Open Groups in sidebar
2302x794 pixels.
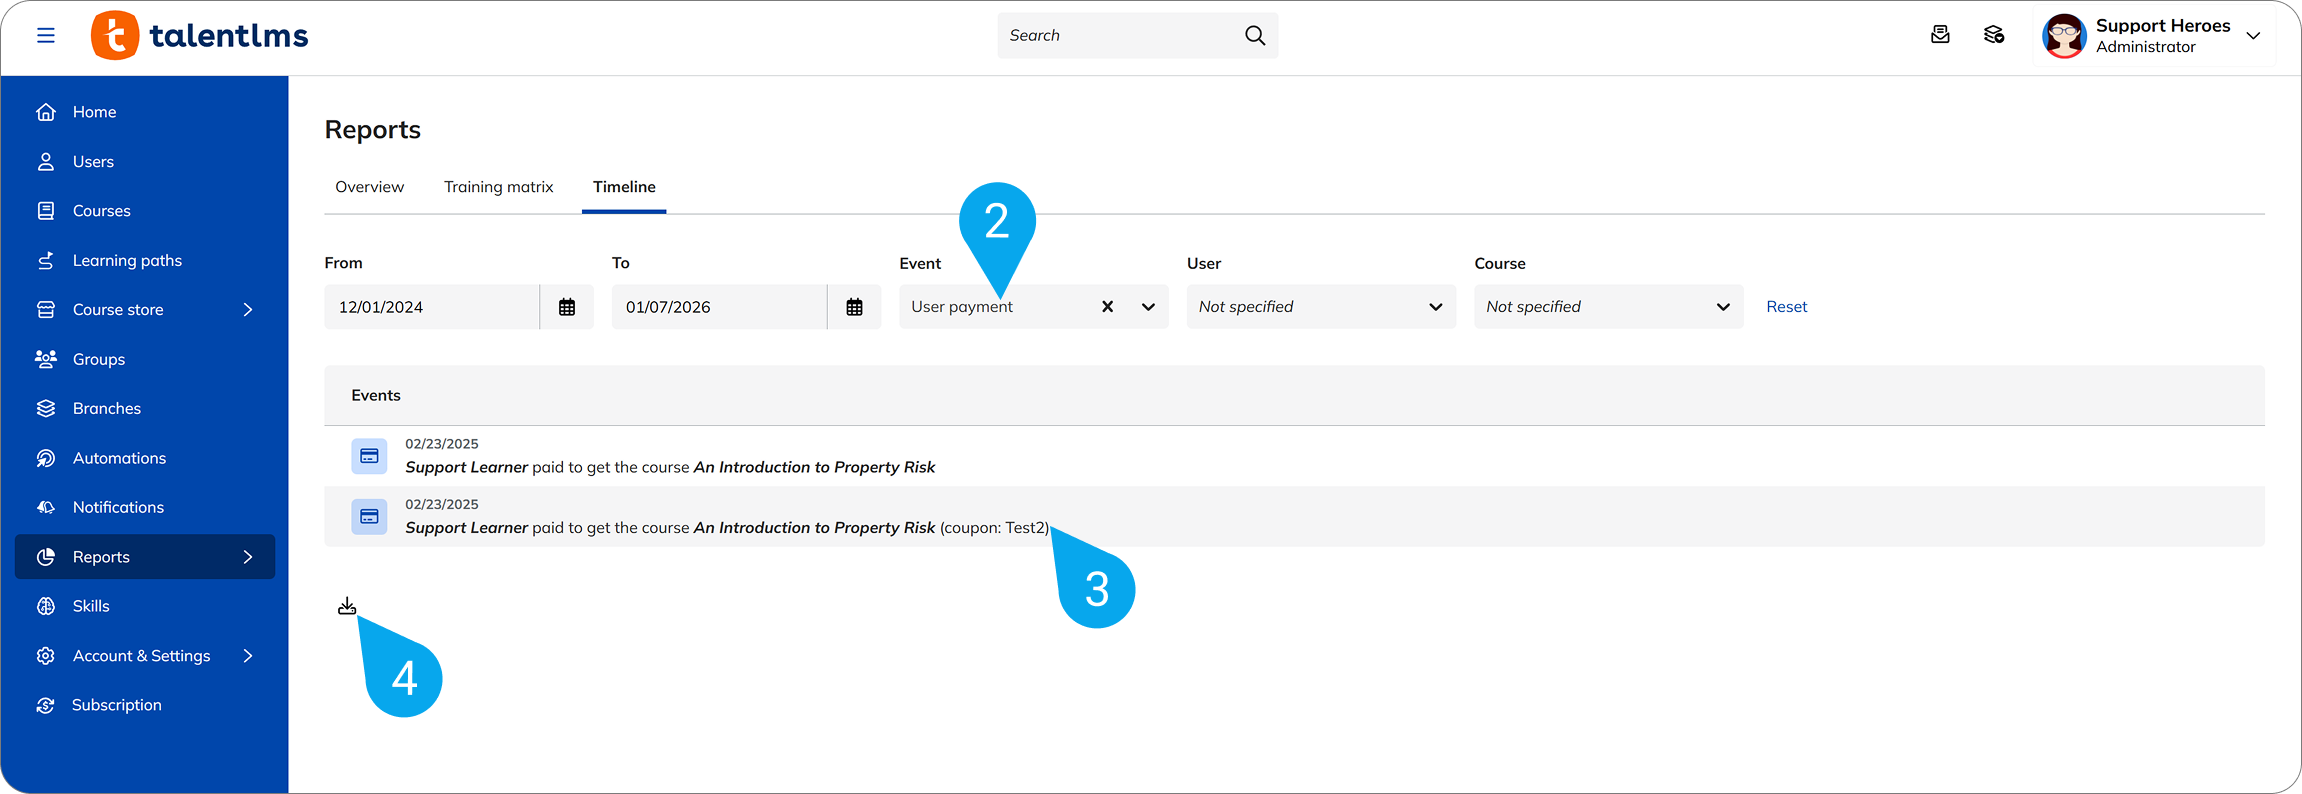click(145, 359)
